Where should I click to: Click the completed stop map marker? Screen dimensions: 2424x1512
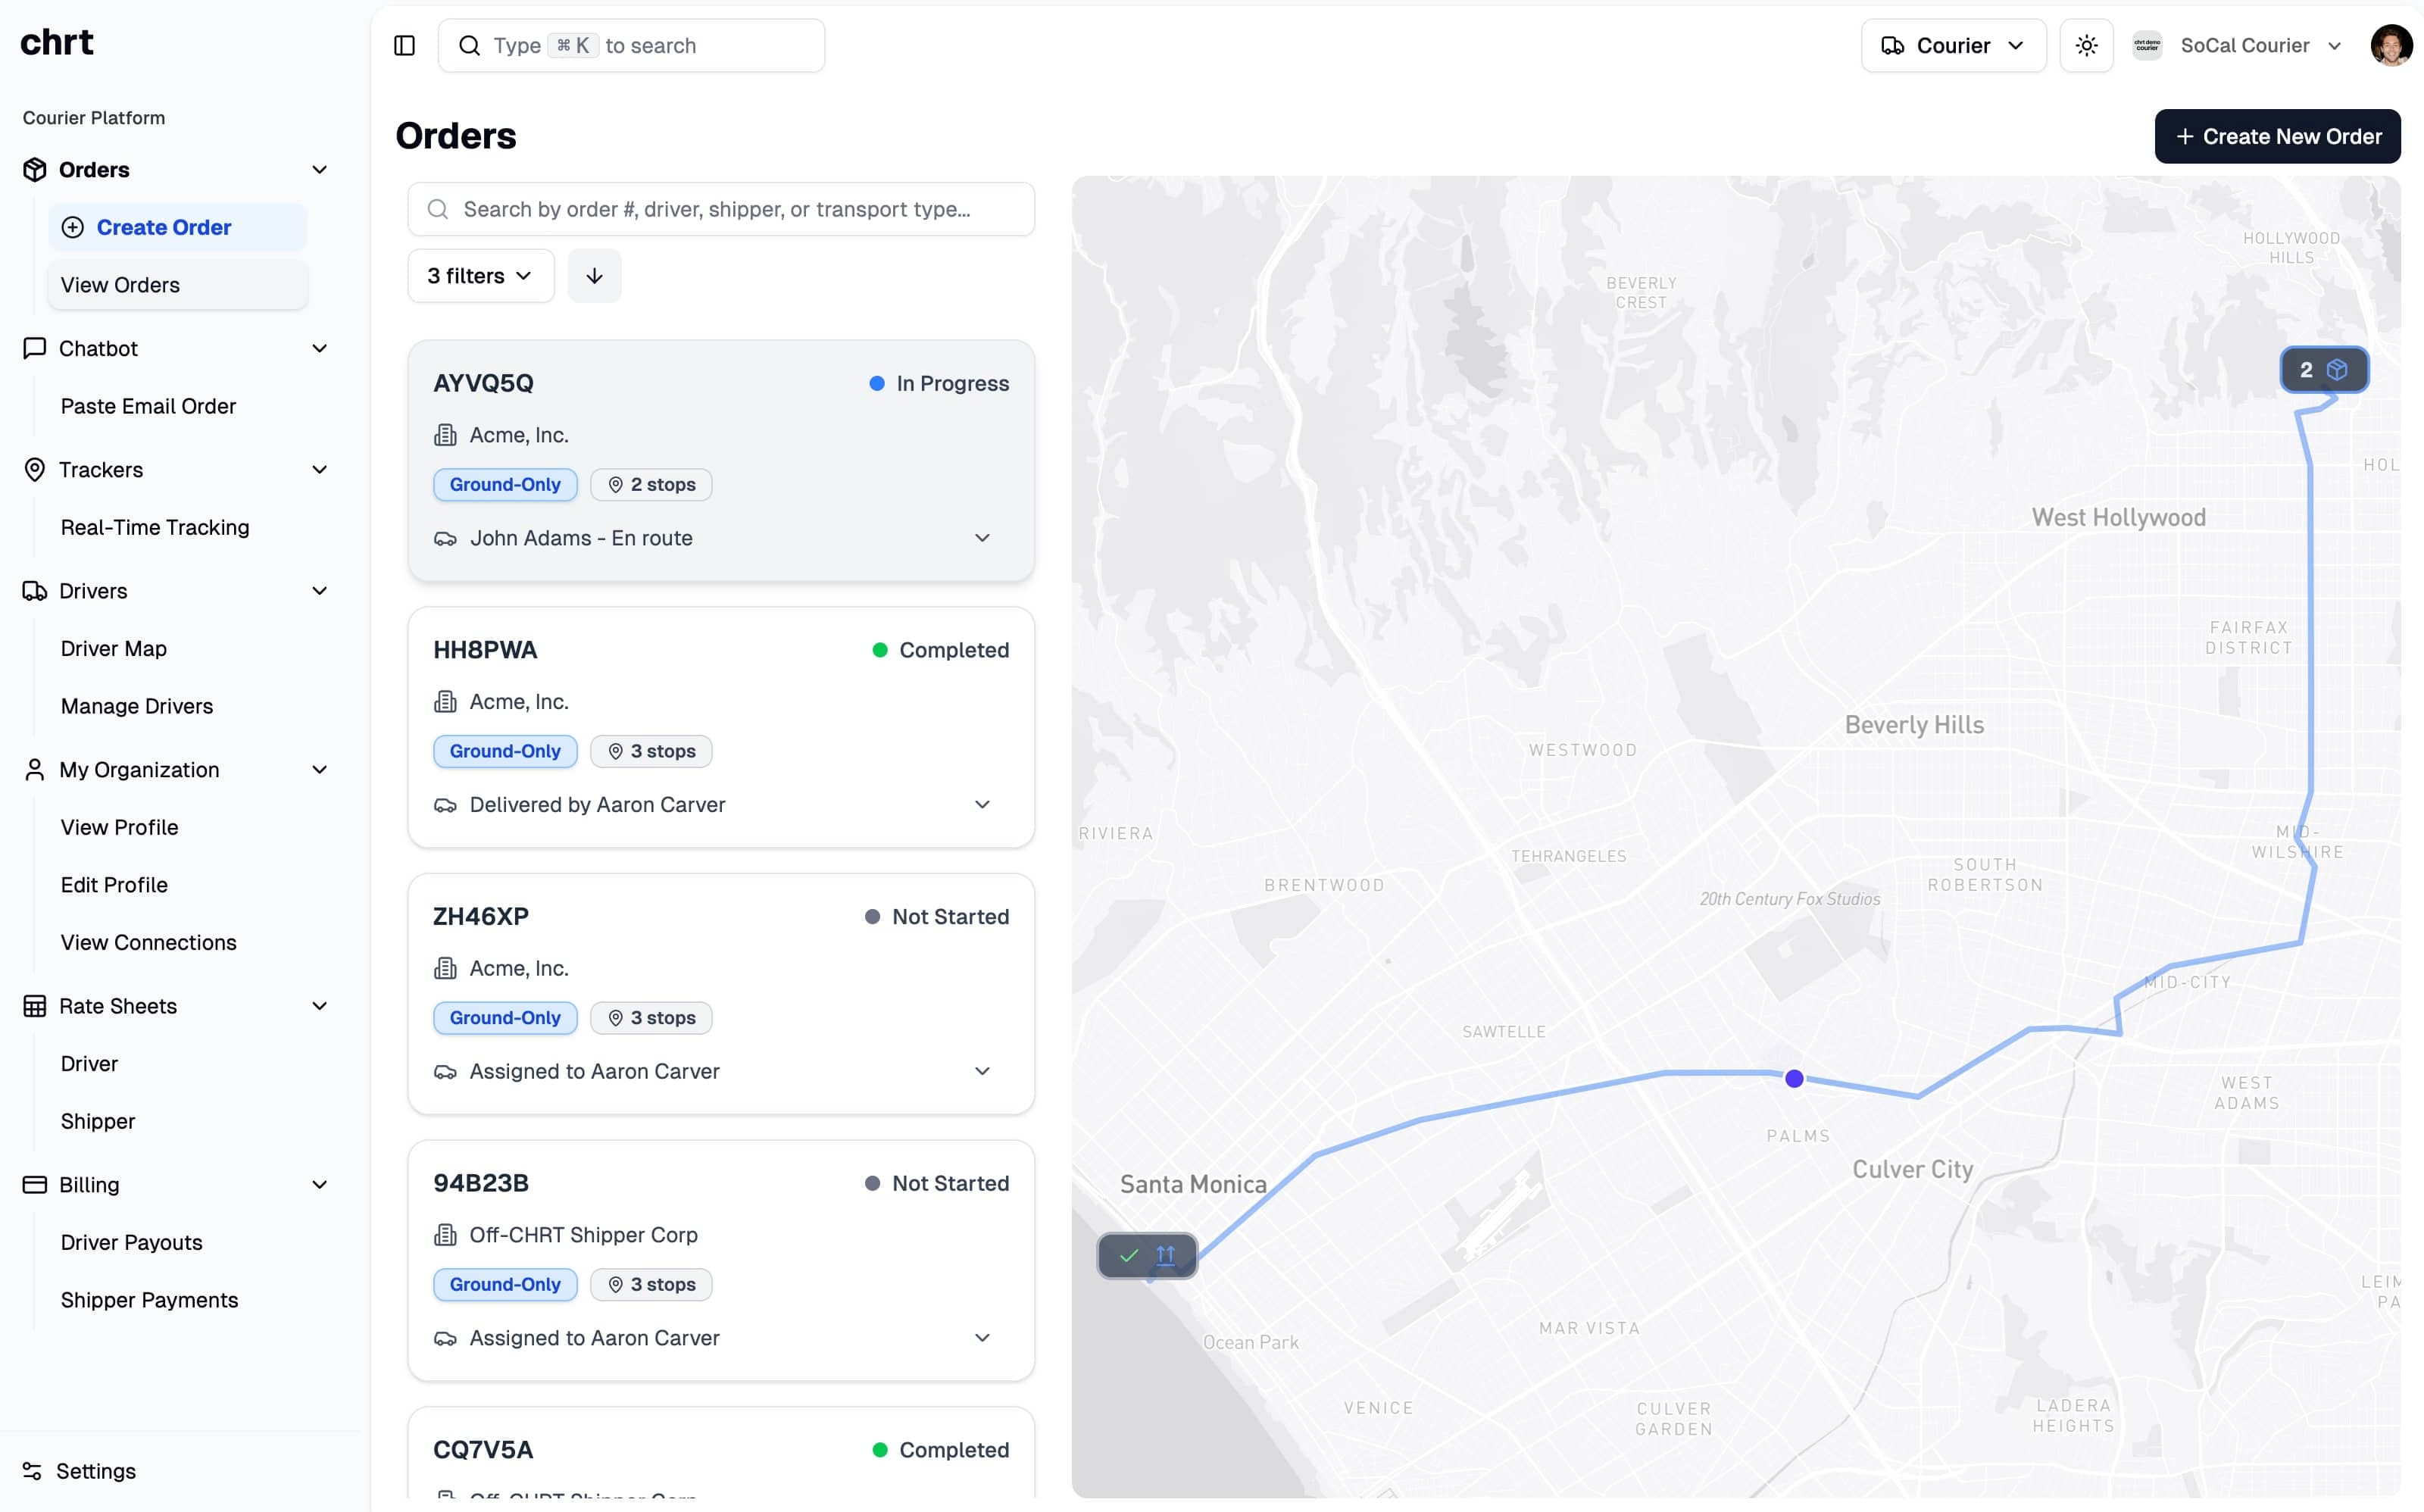click(1147, 1255)
